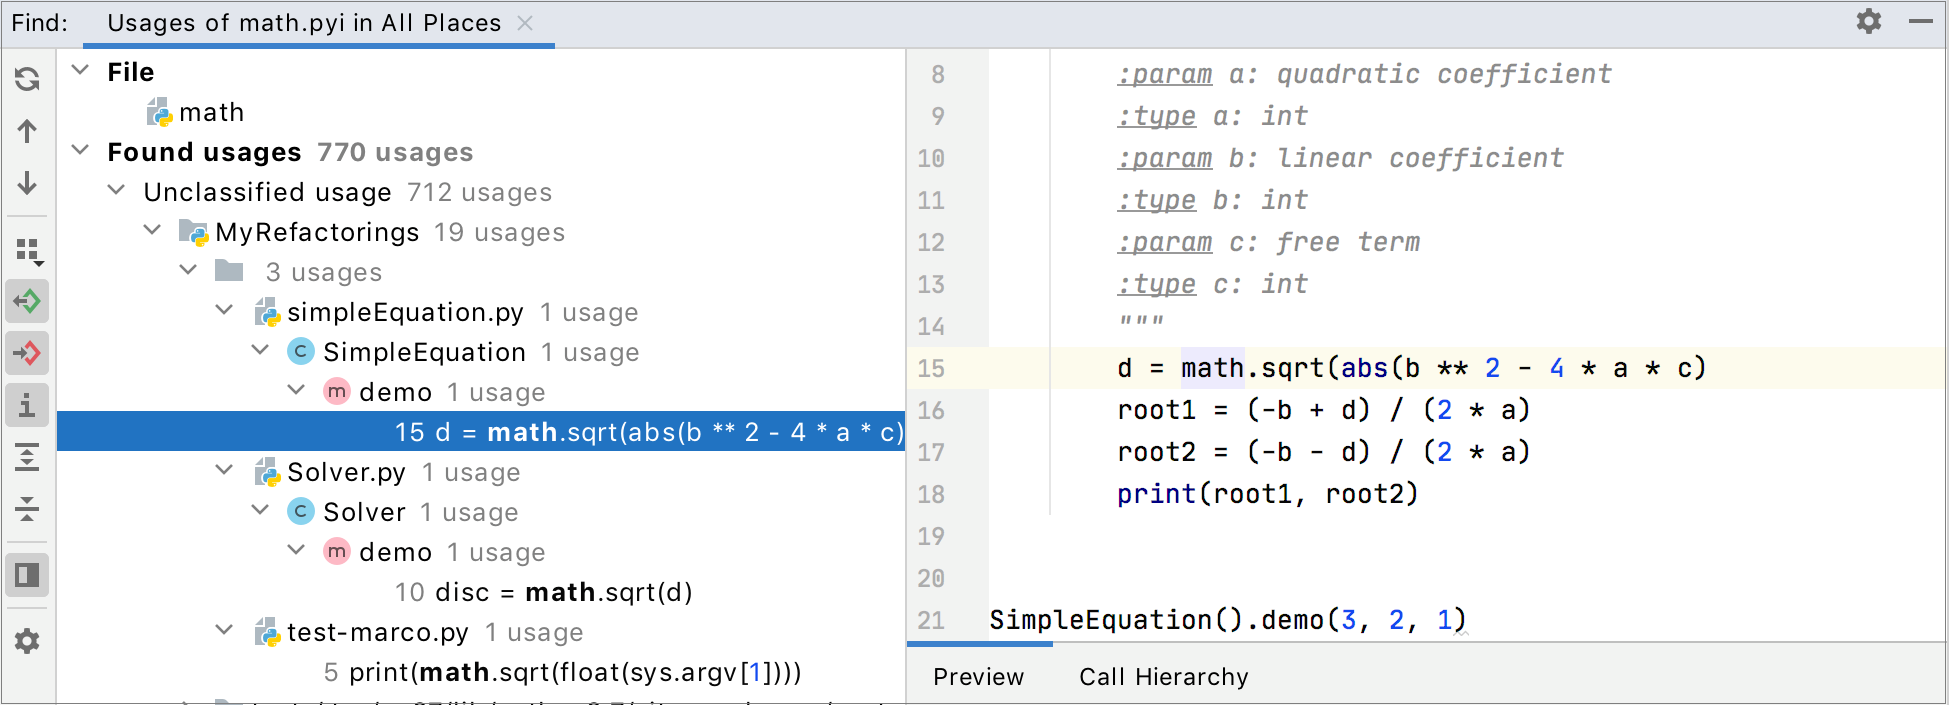Click line 21 SimpleEquation().demo code in preview
This screenshot has width=1949, height=705.
click(x=1226, y=620)
